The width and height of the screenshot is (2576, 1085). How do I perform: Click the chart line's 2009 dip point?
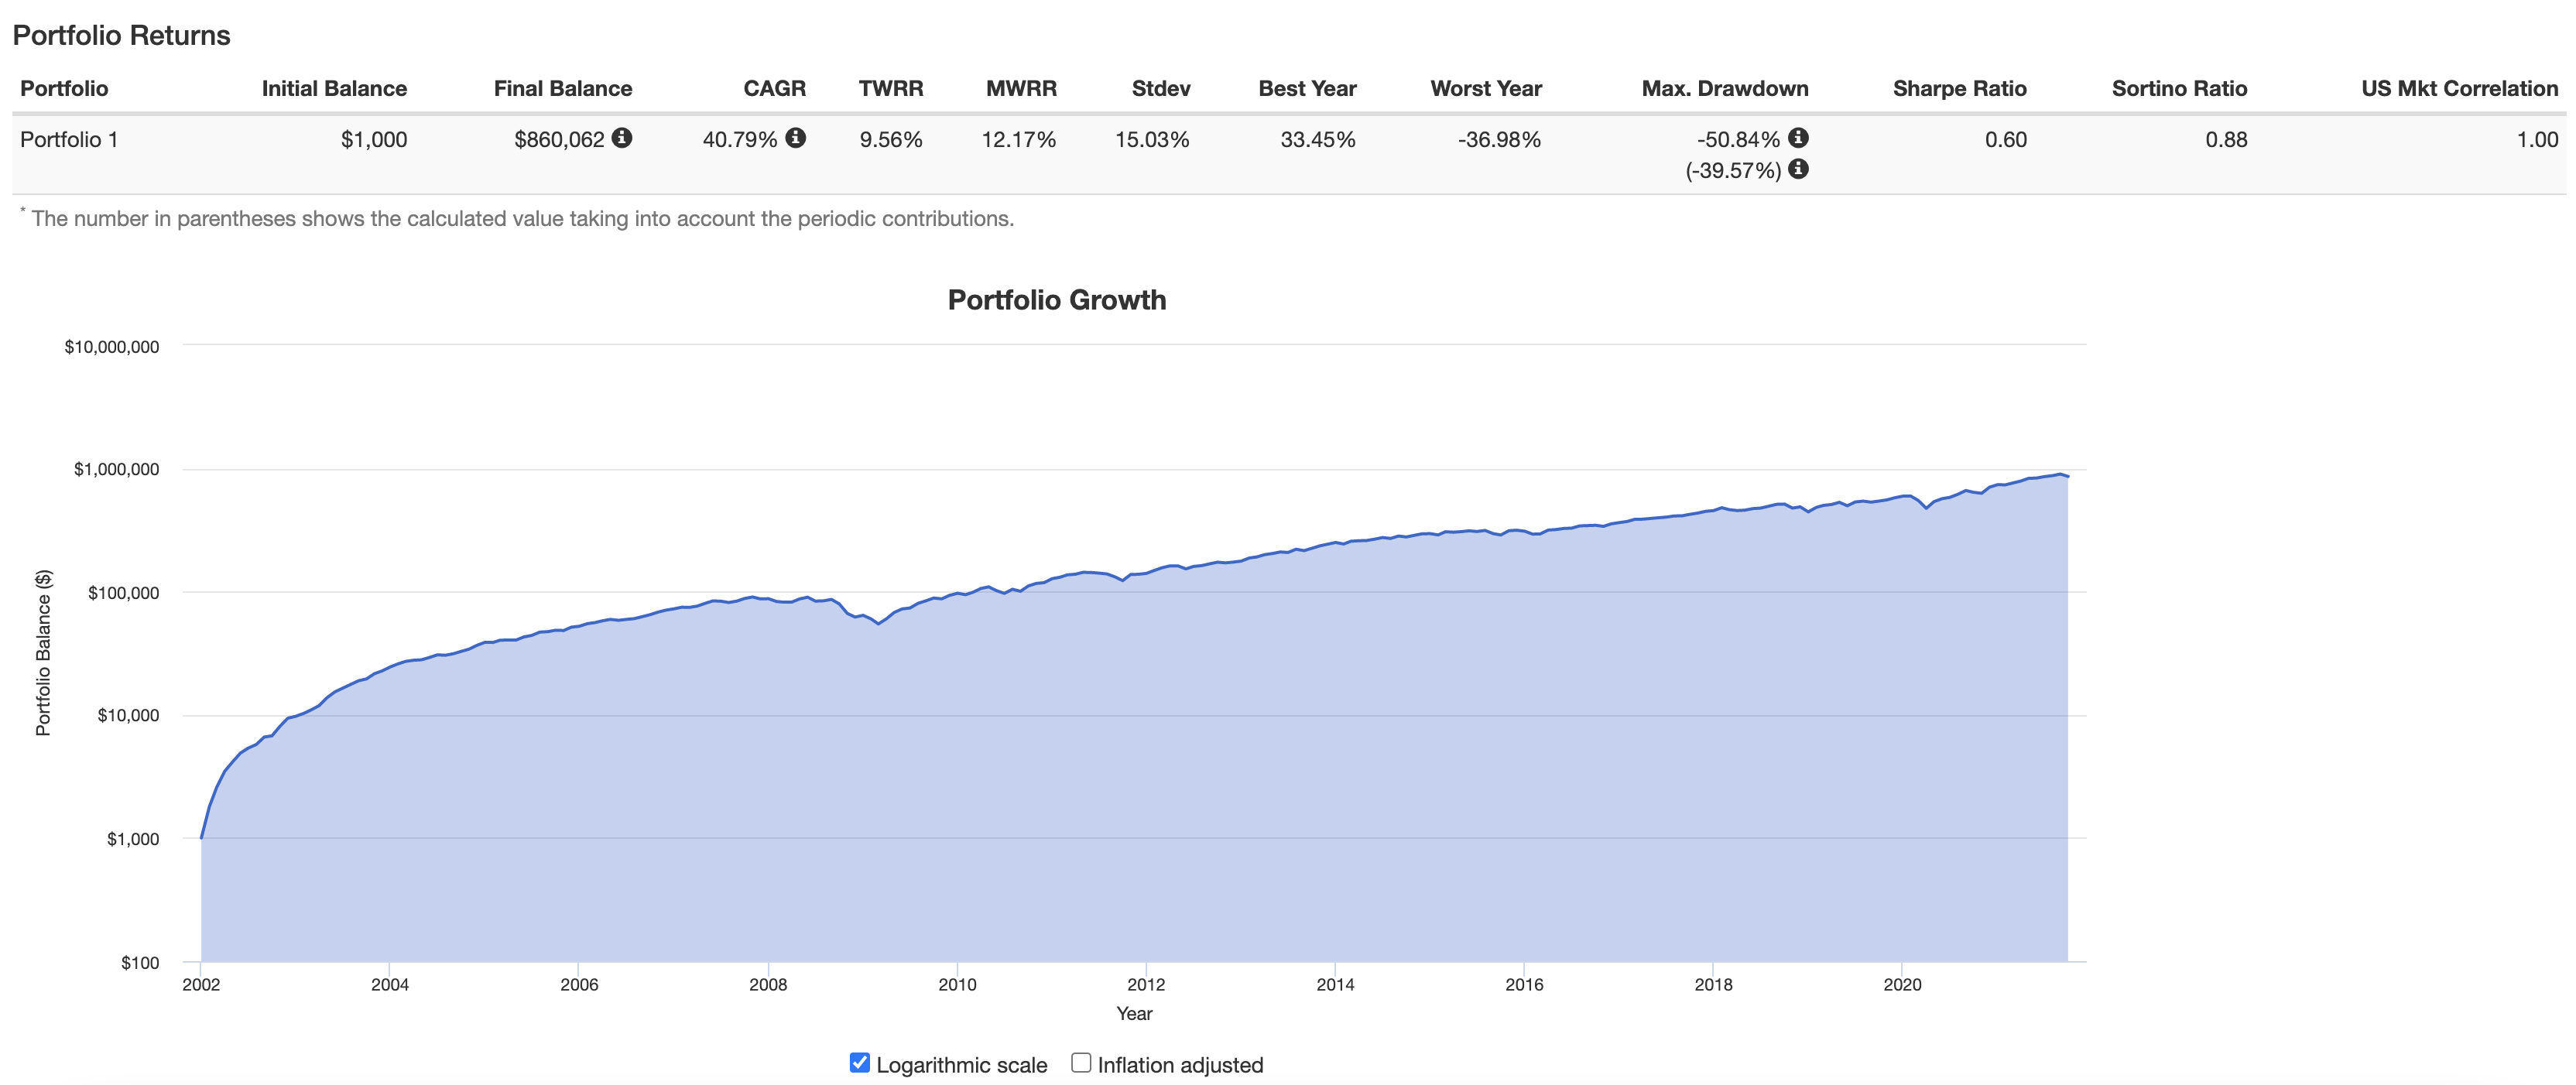[x=878, y=623]
